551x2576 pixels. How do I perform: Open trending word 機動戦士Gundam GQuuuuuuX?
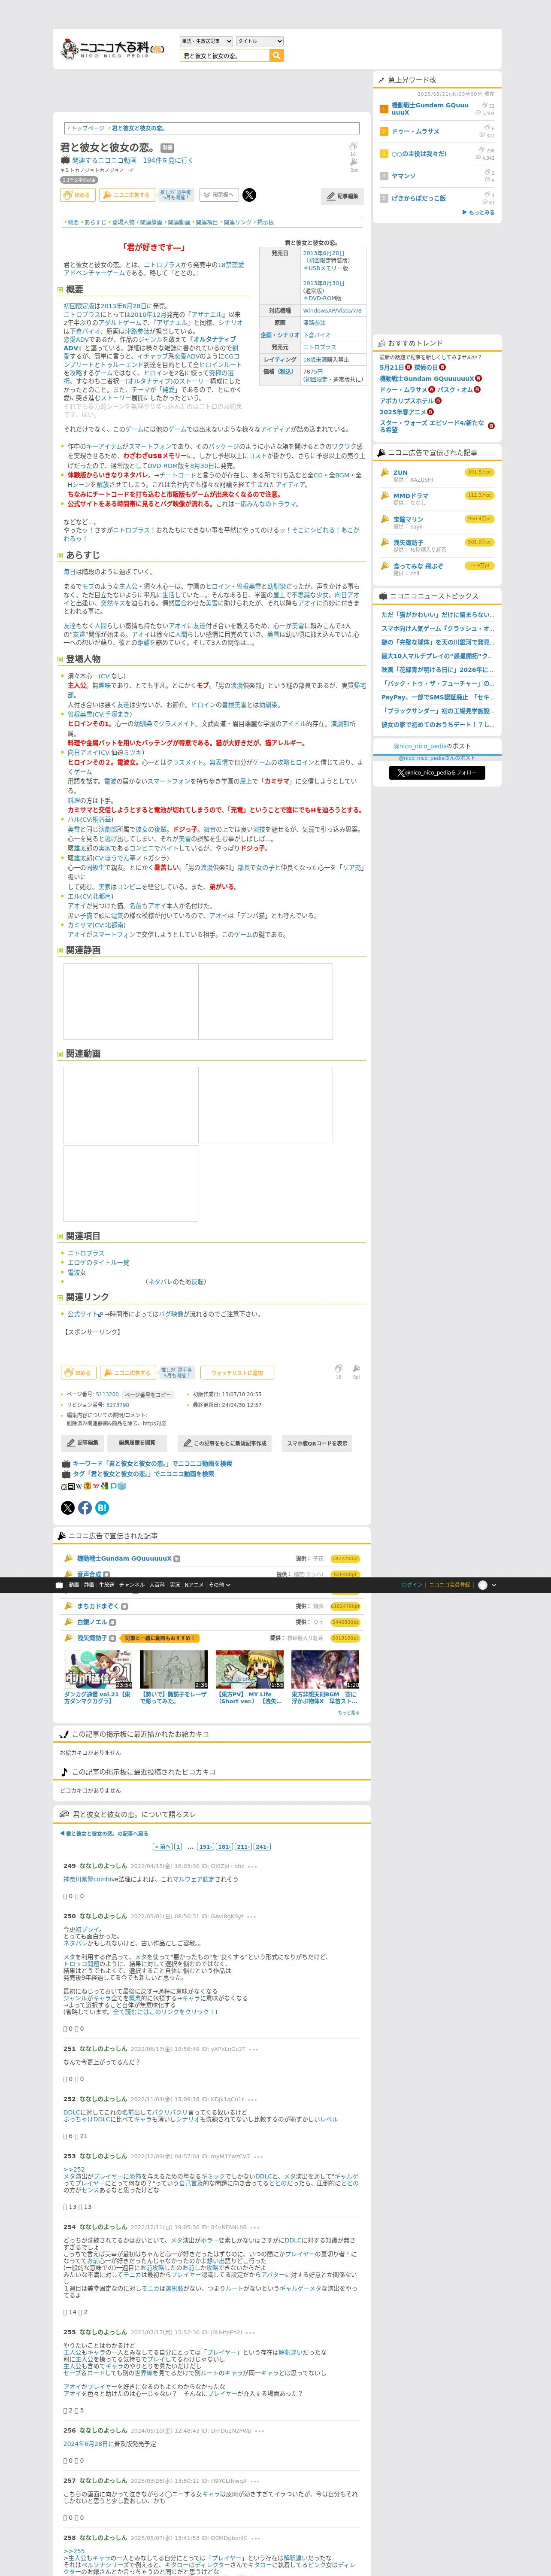(430, 108)
